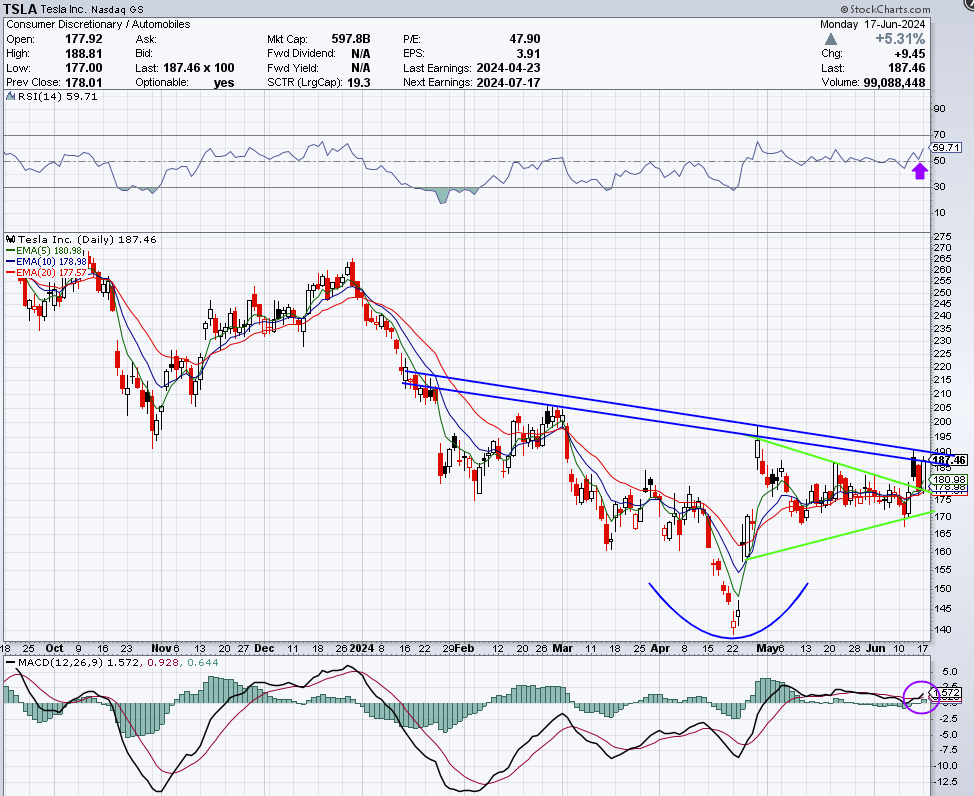The height and width of the screenshot is (796, 974).
Task: Select the 'Tesla Inc.' company name in header
Action: (x=63, y=9)
